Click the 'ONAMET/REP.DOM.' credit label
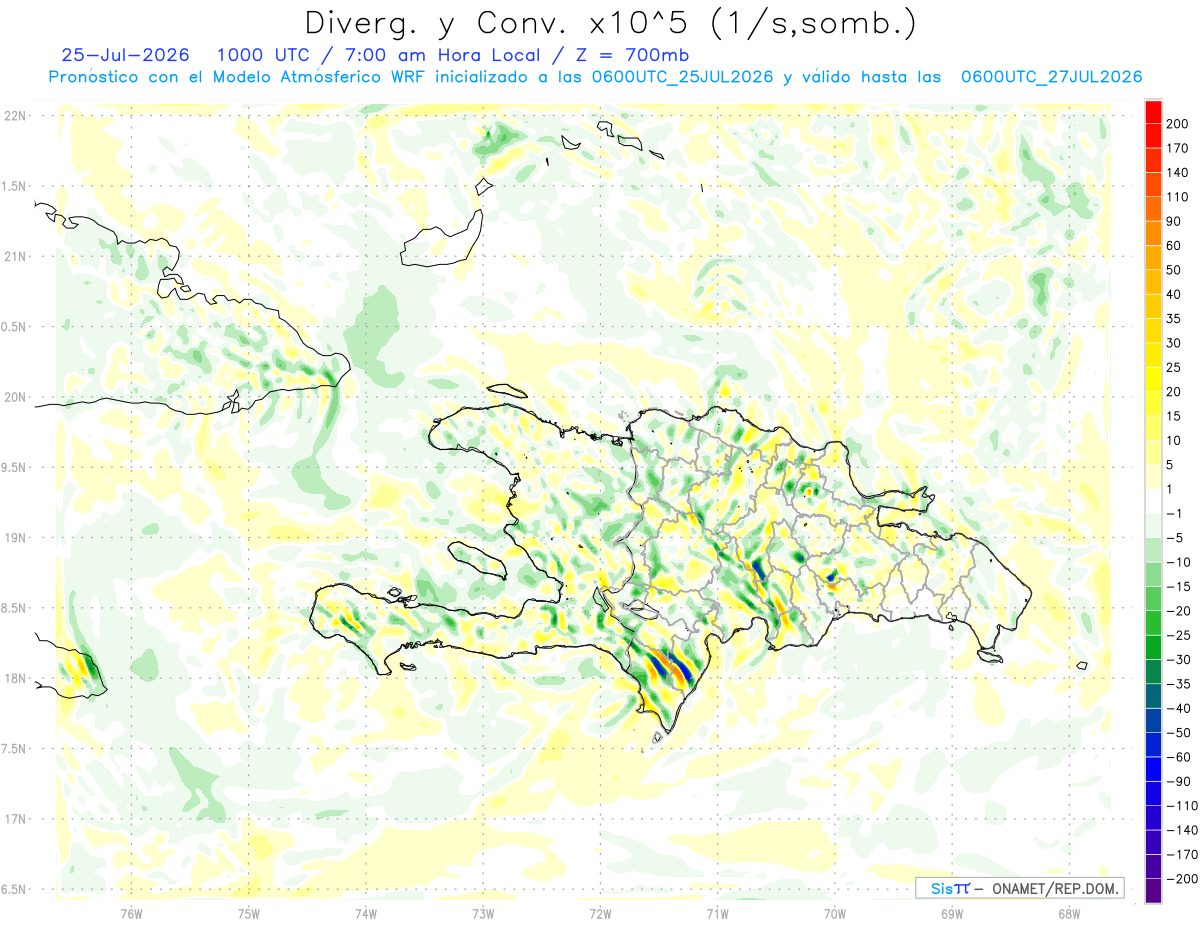 (x=1055, y=888)
